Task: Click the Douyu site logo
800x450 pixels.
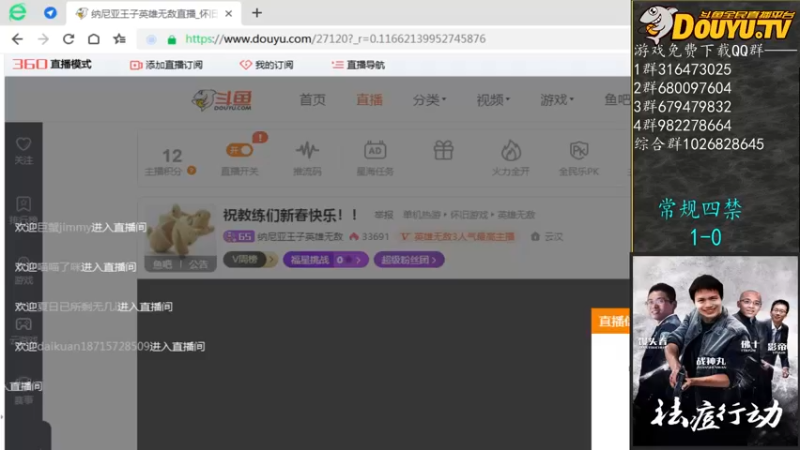Action: pos(222,100)
